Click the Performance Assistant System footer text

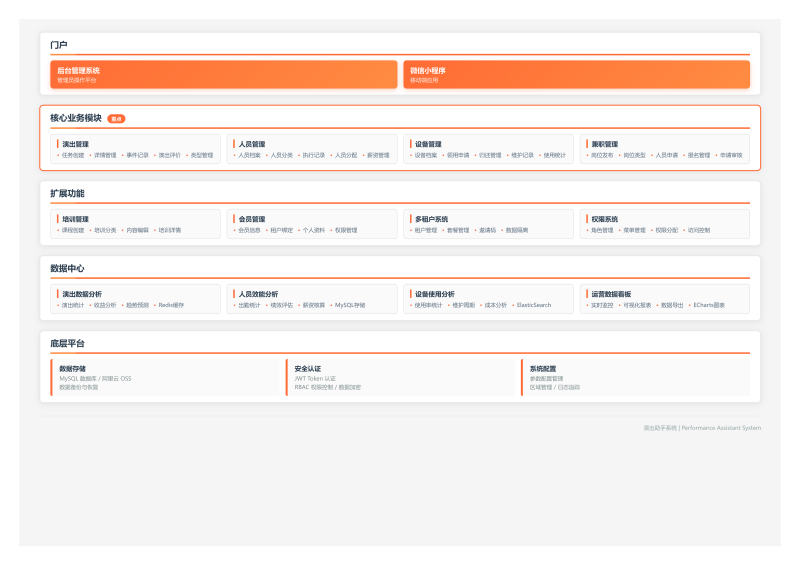tap(721, 428)
